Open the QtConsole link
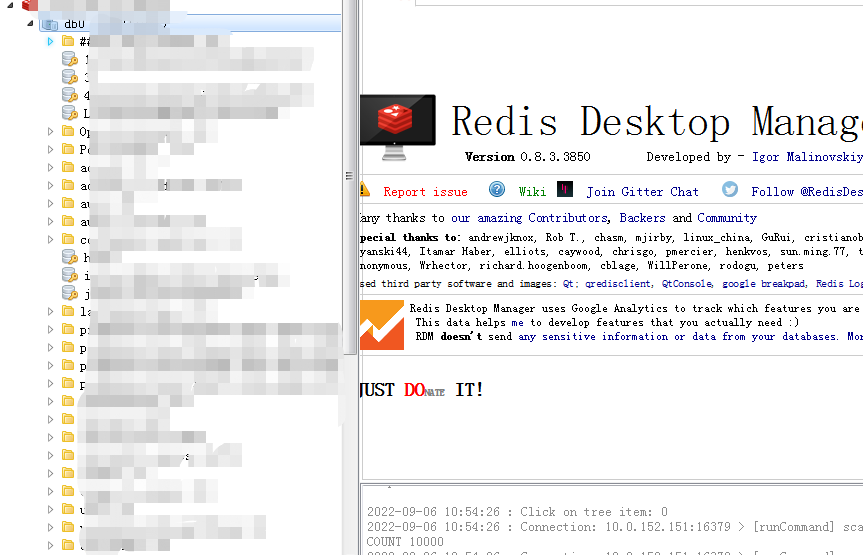Image resolution: width=863 pixels, height=555 pixels. click(x=687, y=284)
